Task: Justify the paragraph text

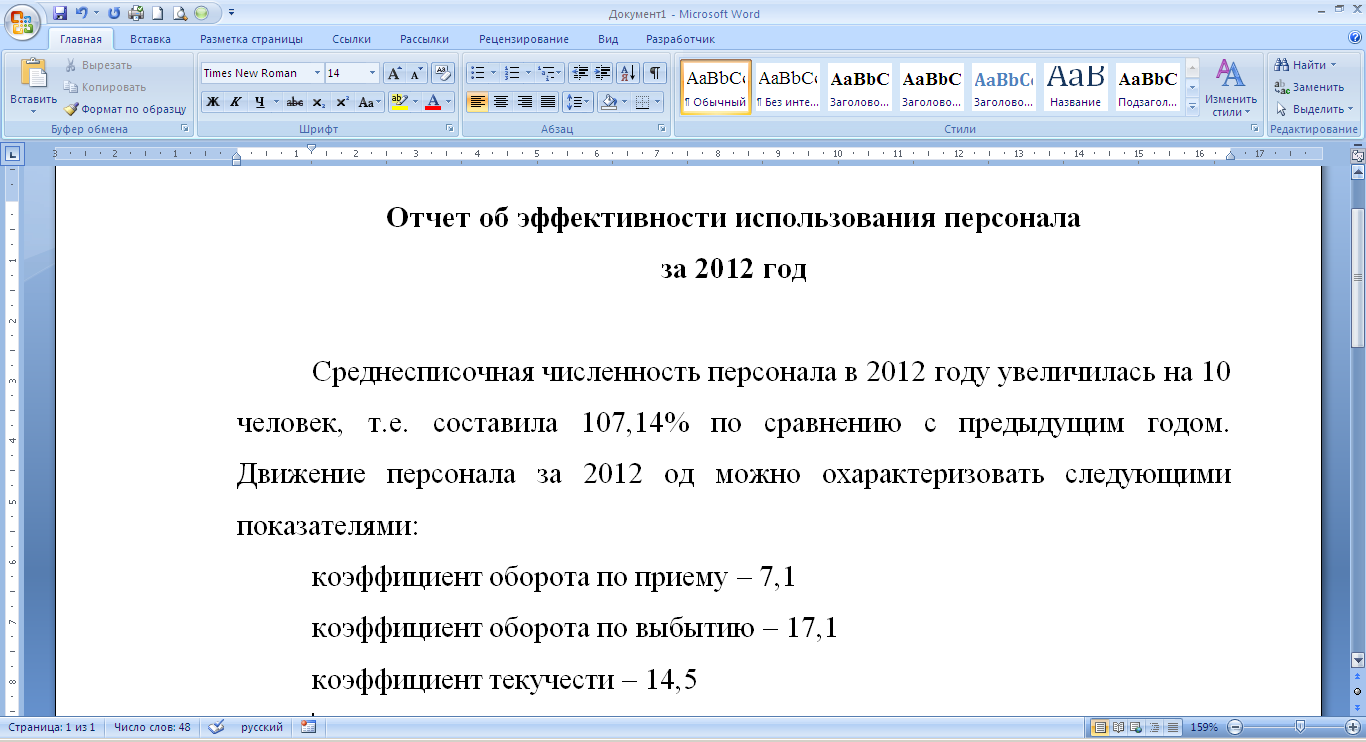Action: (x=548, y=102)
